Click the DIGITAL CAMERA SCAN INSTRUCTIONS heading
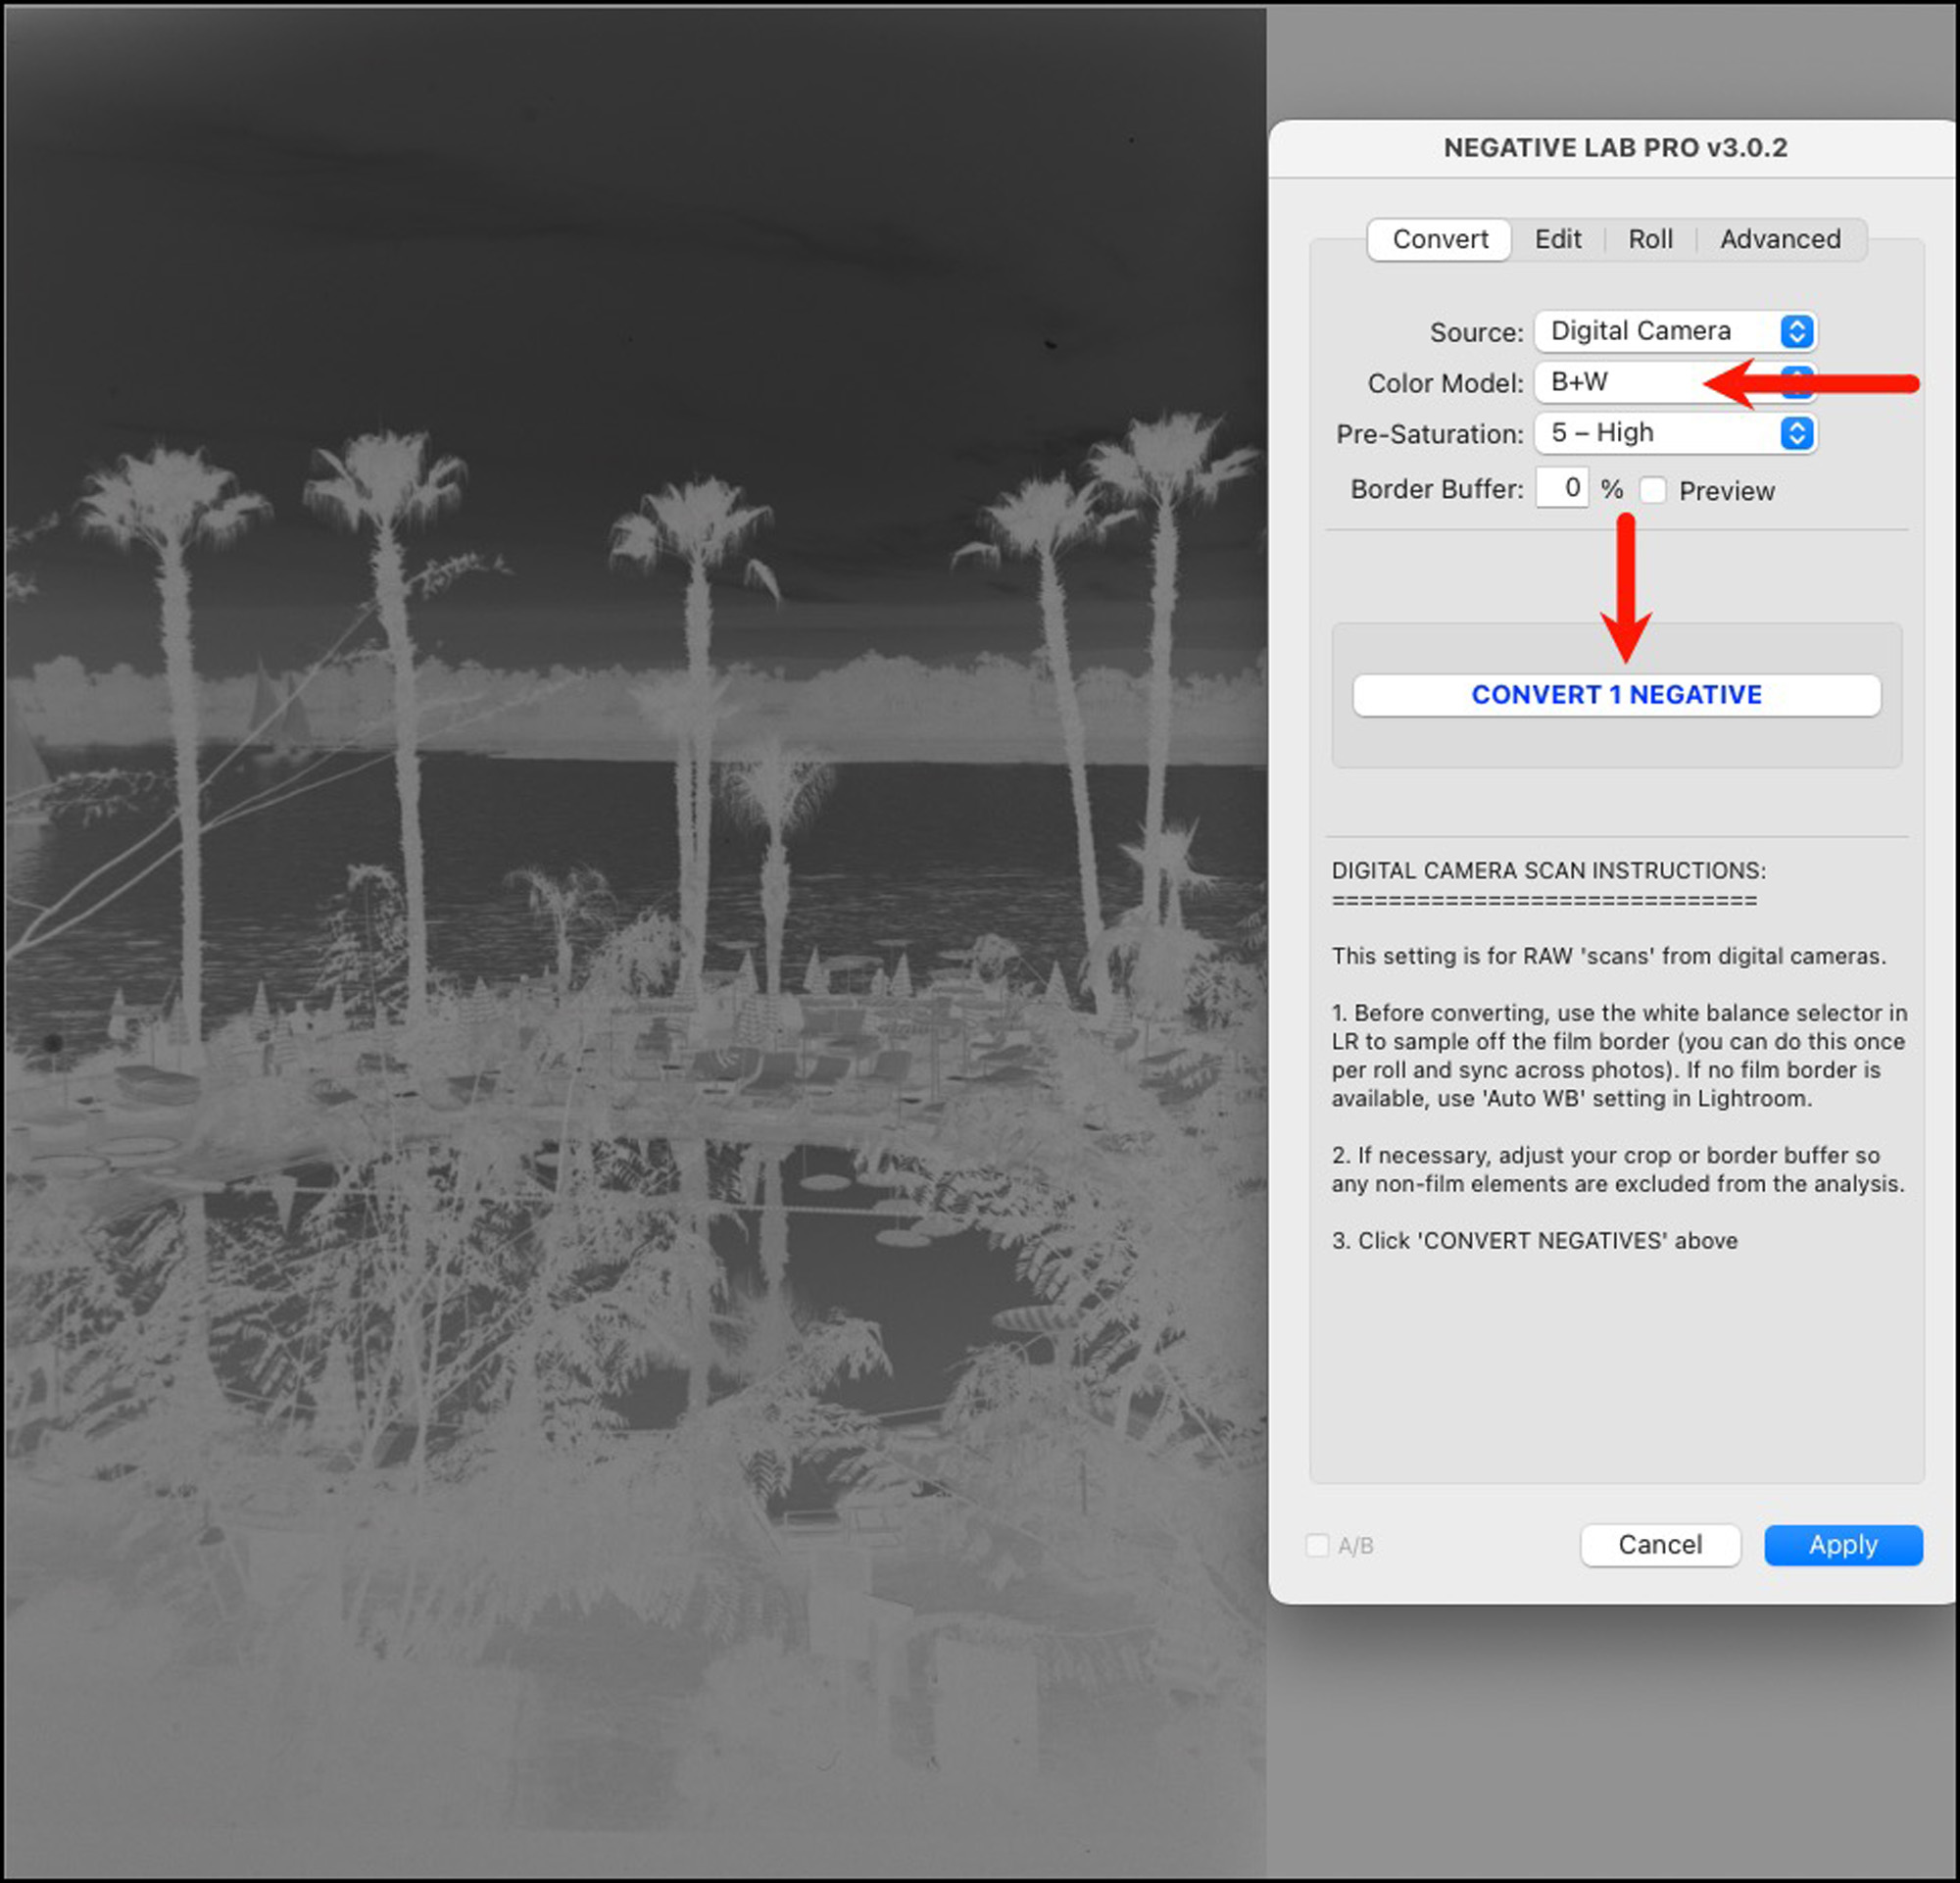Viewport: 1960px width, 1883px height. pos(1548,871)
